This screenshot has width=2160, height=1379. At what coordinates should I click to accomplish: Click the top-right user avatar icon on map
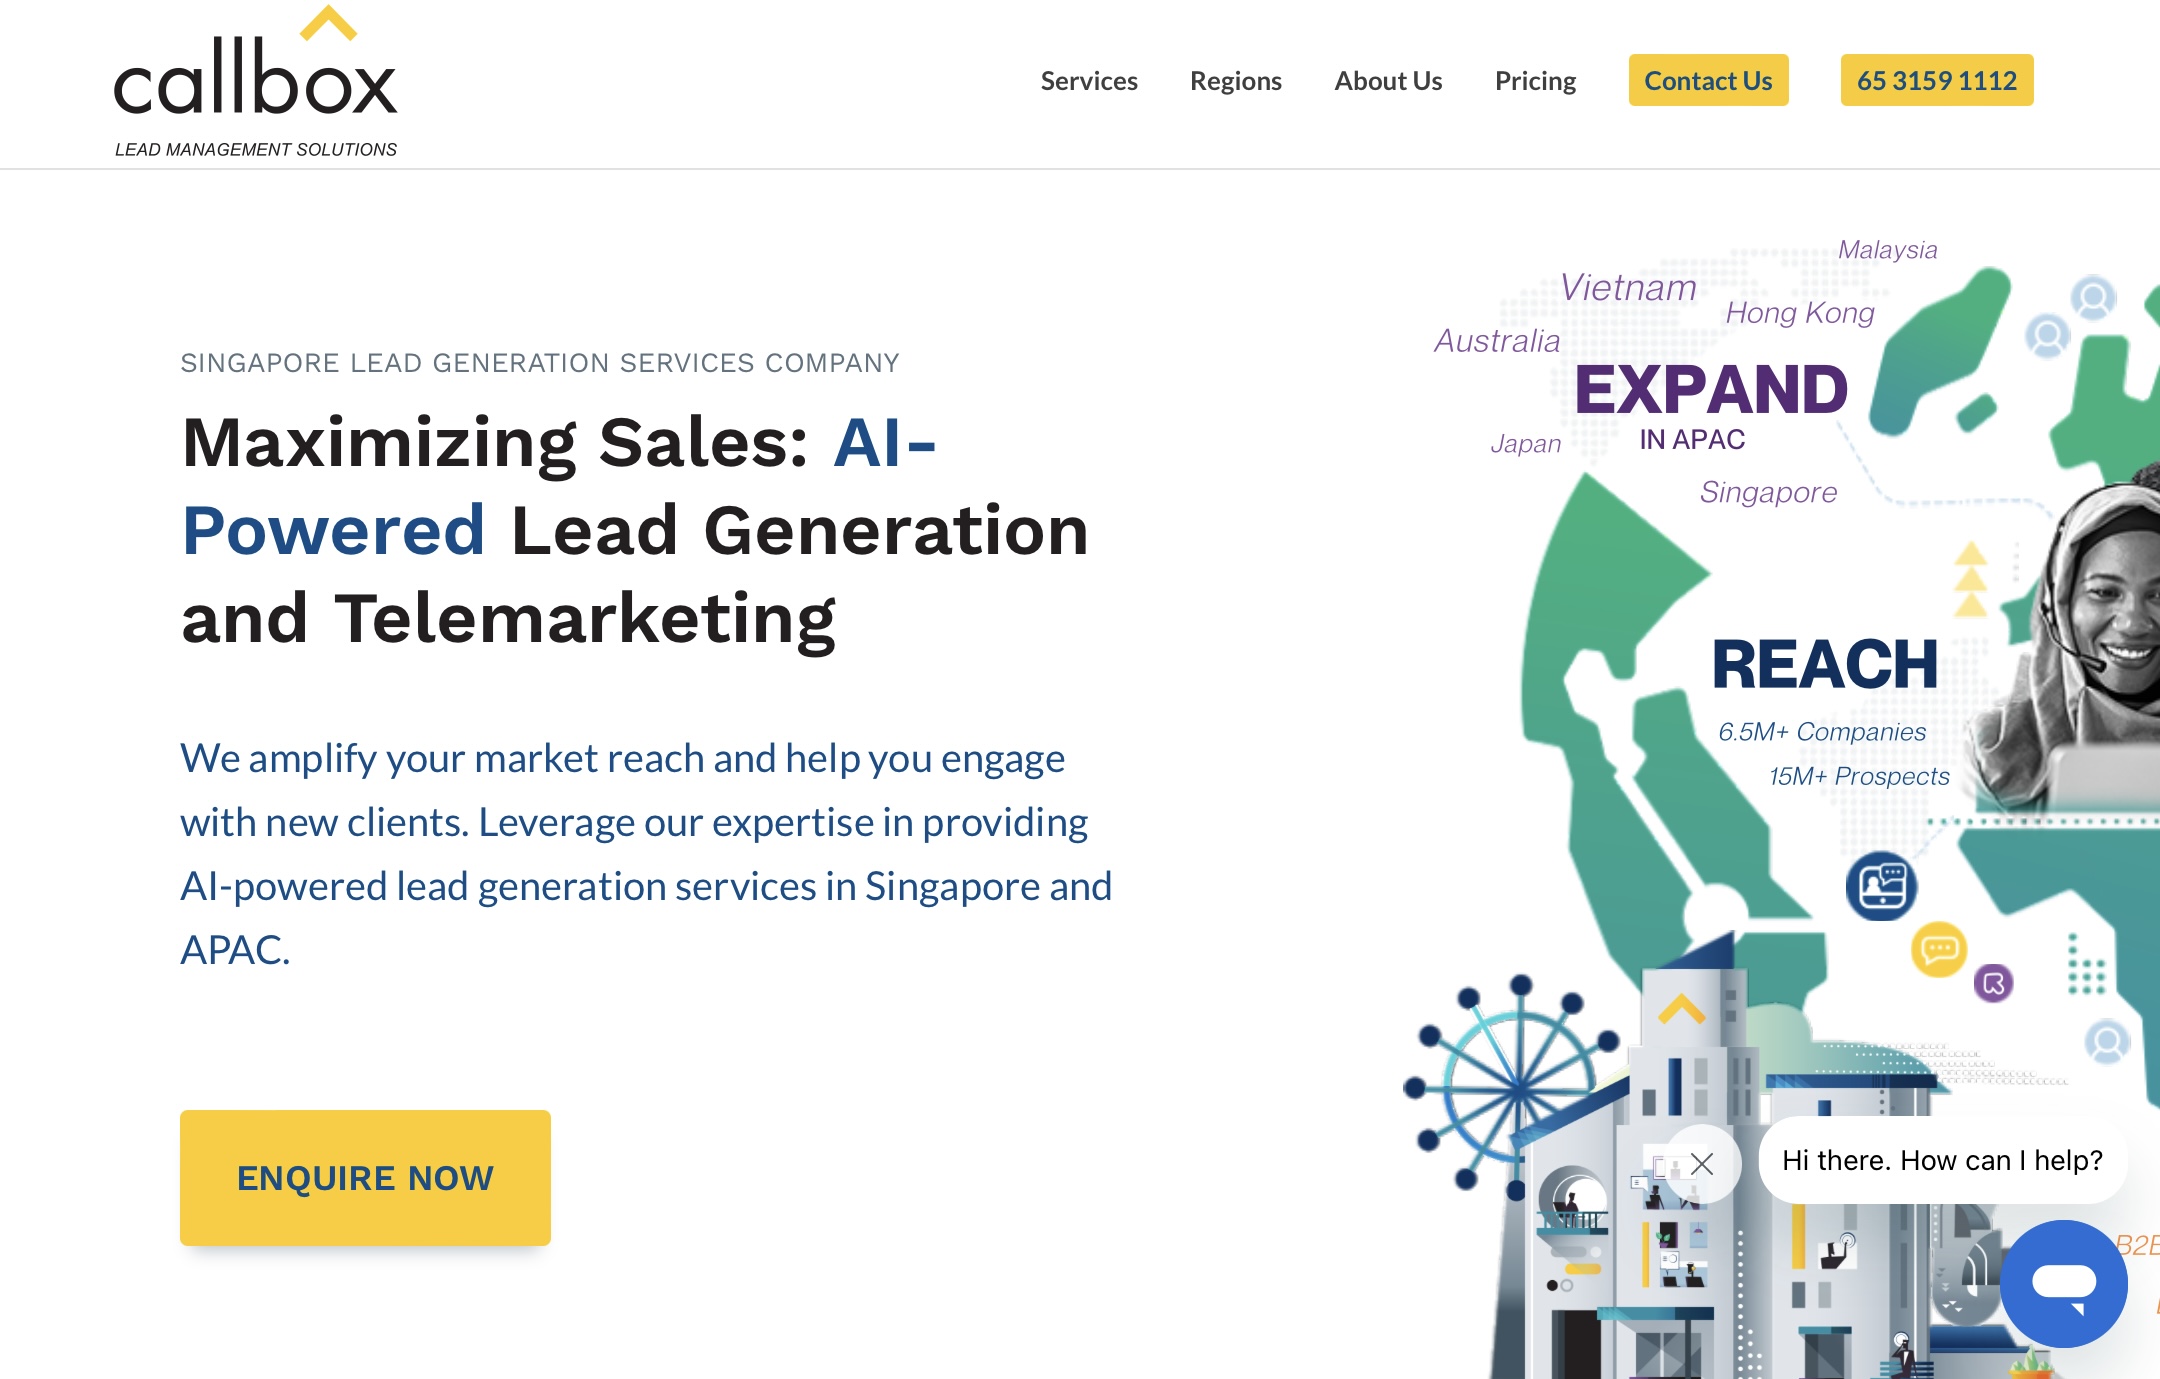[2093, 298]
